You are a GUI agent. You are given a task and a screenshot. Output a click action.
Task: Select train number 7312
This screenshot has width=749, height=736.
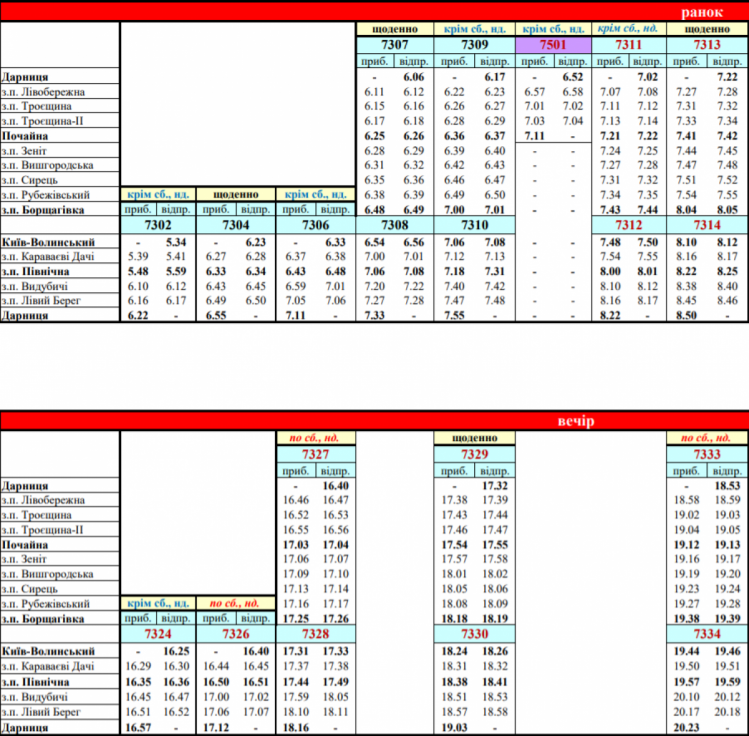pyautogui.click(x=629, y=225)
